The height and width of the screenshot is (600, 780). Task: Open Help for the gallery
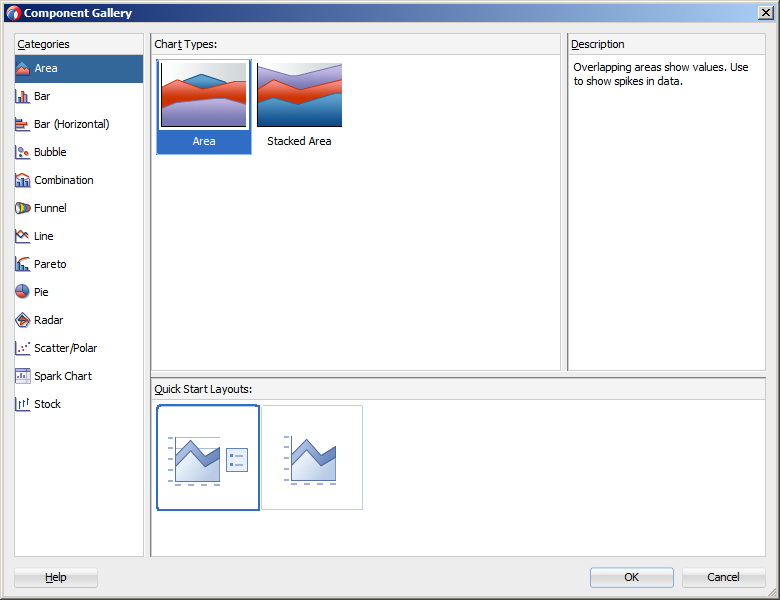point(56,577)
